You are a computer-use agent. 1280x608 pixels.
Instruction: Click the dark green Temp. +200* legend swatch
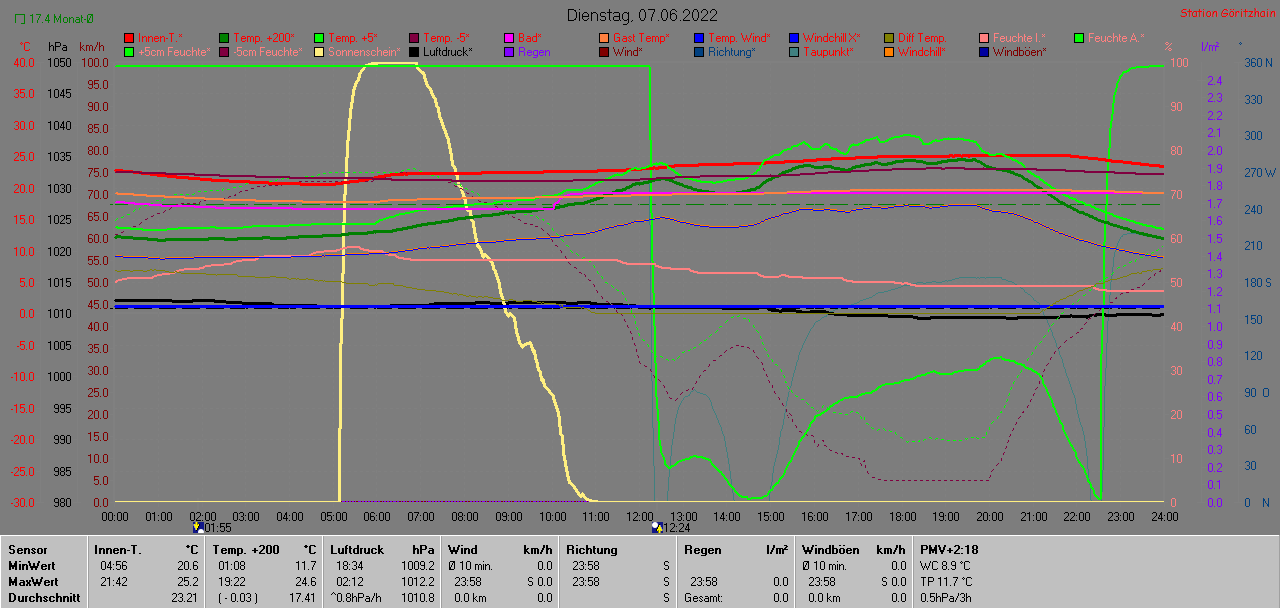(224, 38)
